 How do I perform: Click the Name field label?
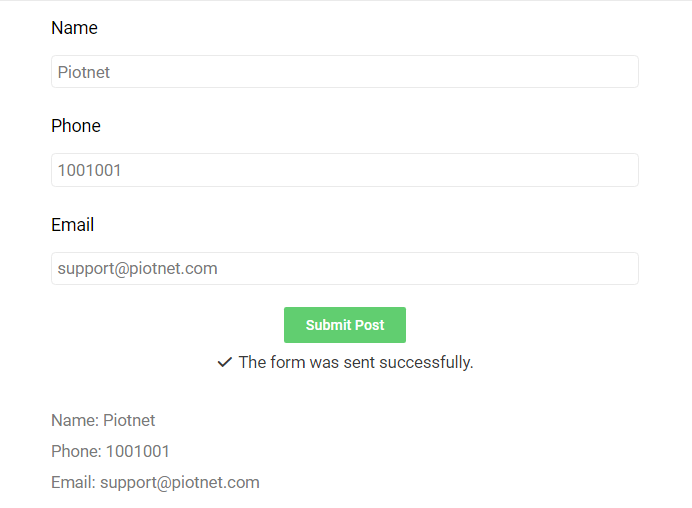click(x=74, y=28)
